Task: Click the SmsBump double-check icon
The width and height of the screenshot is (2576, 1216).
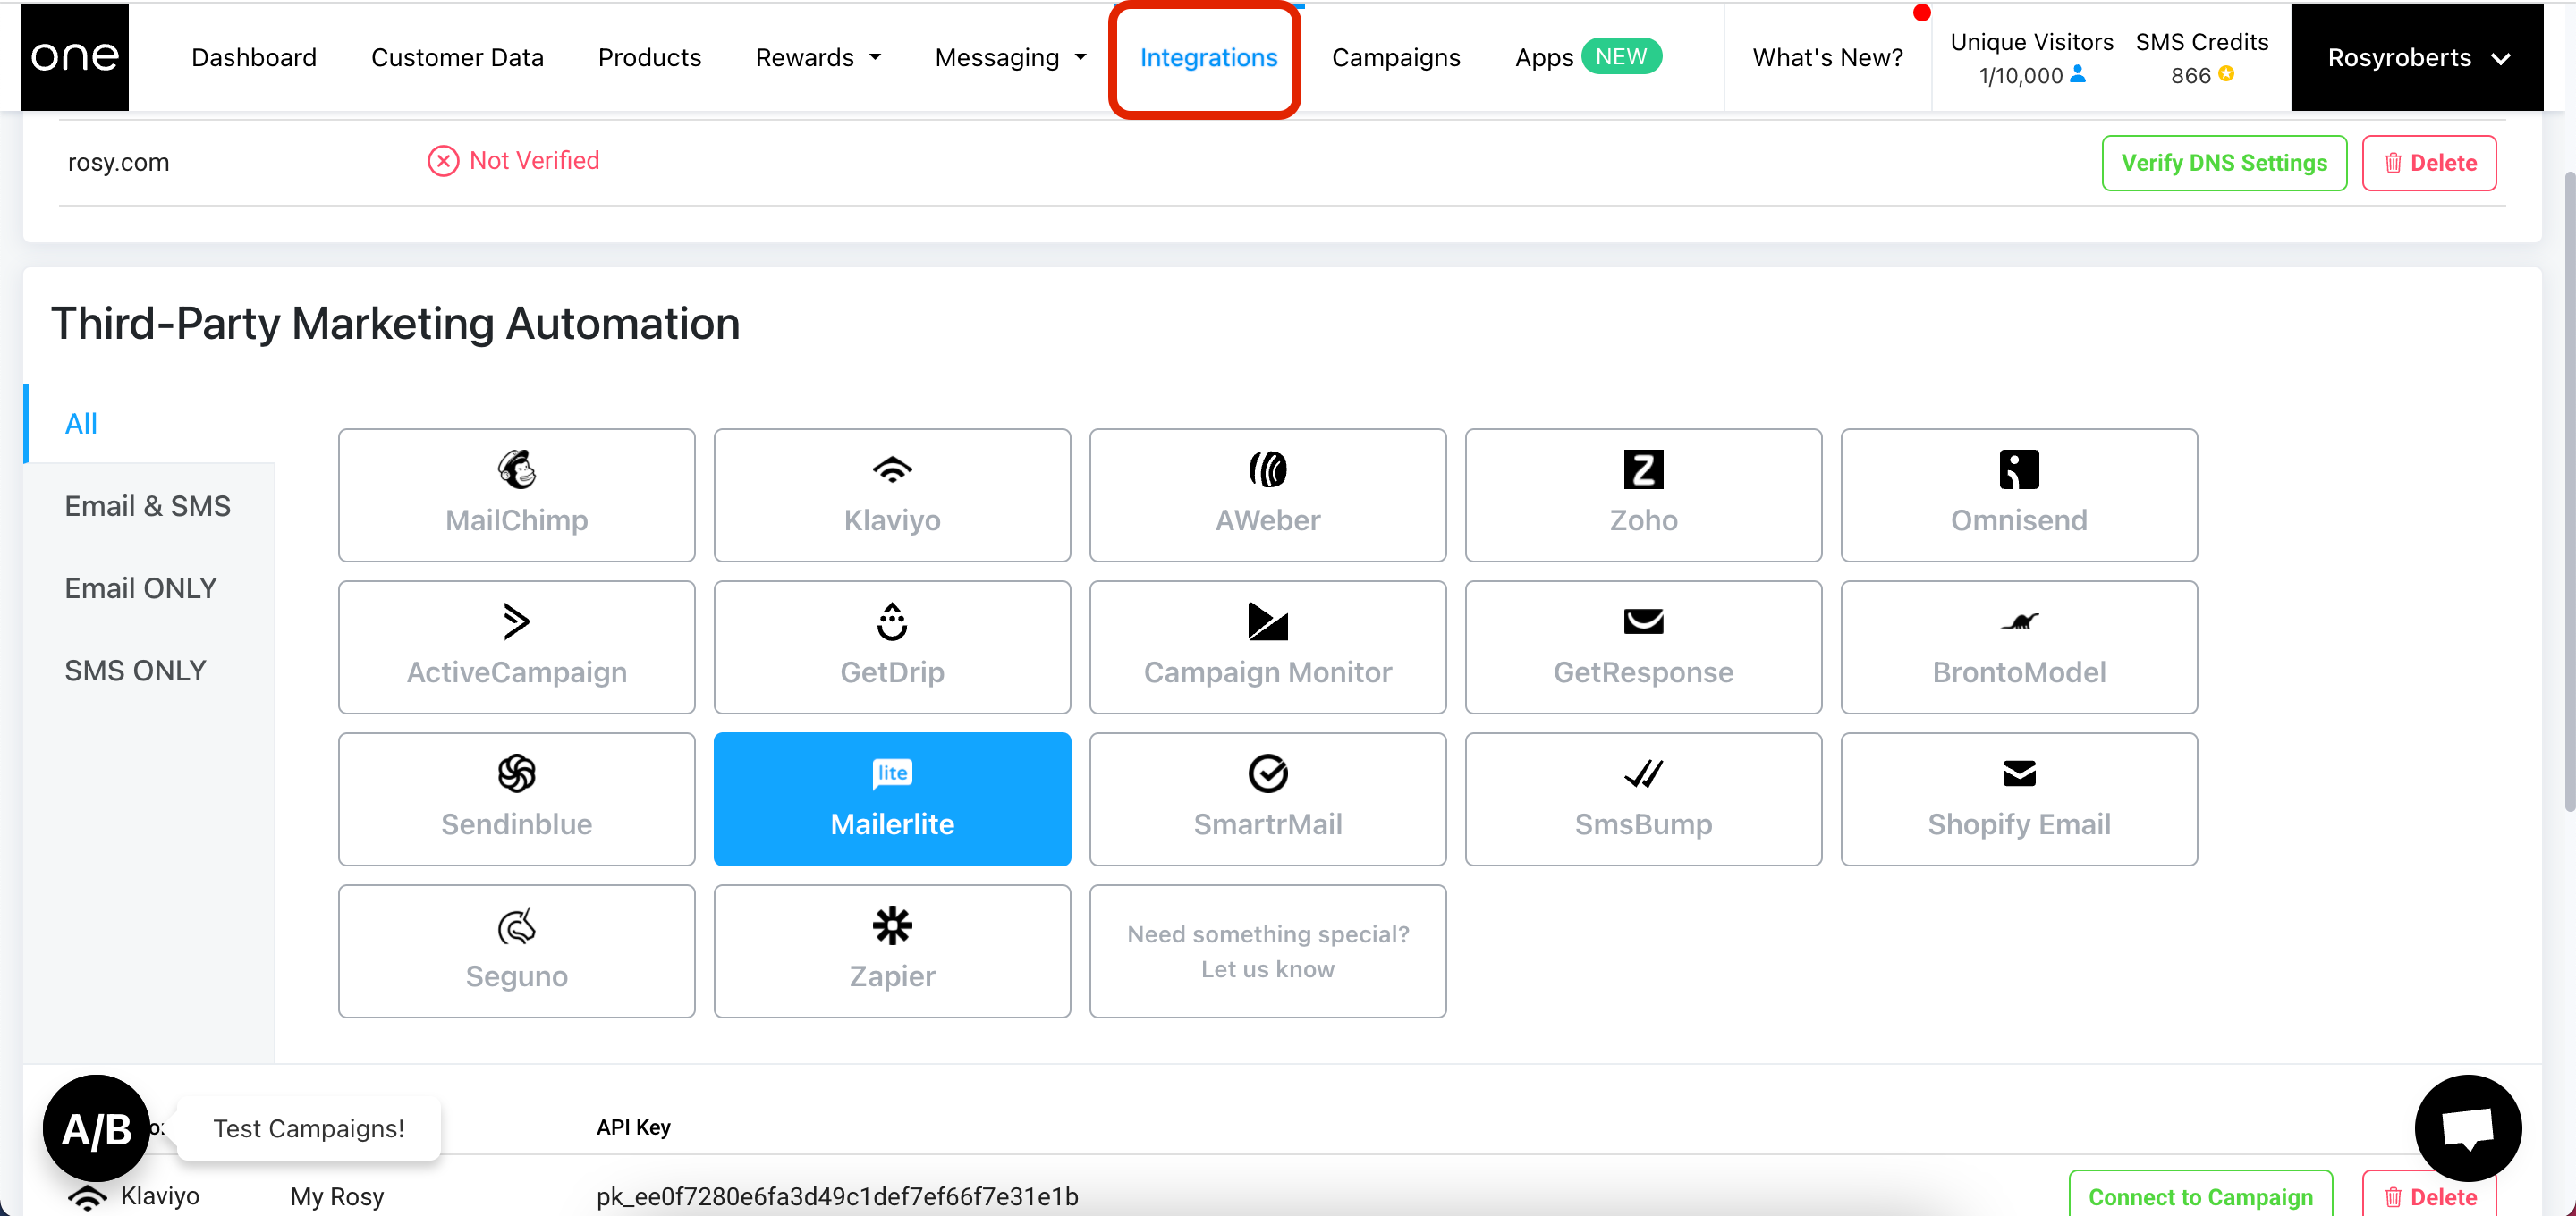Action: [x=1643, y=773]
